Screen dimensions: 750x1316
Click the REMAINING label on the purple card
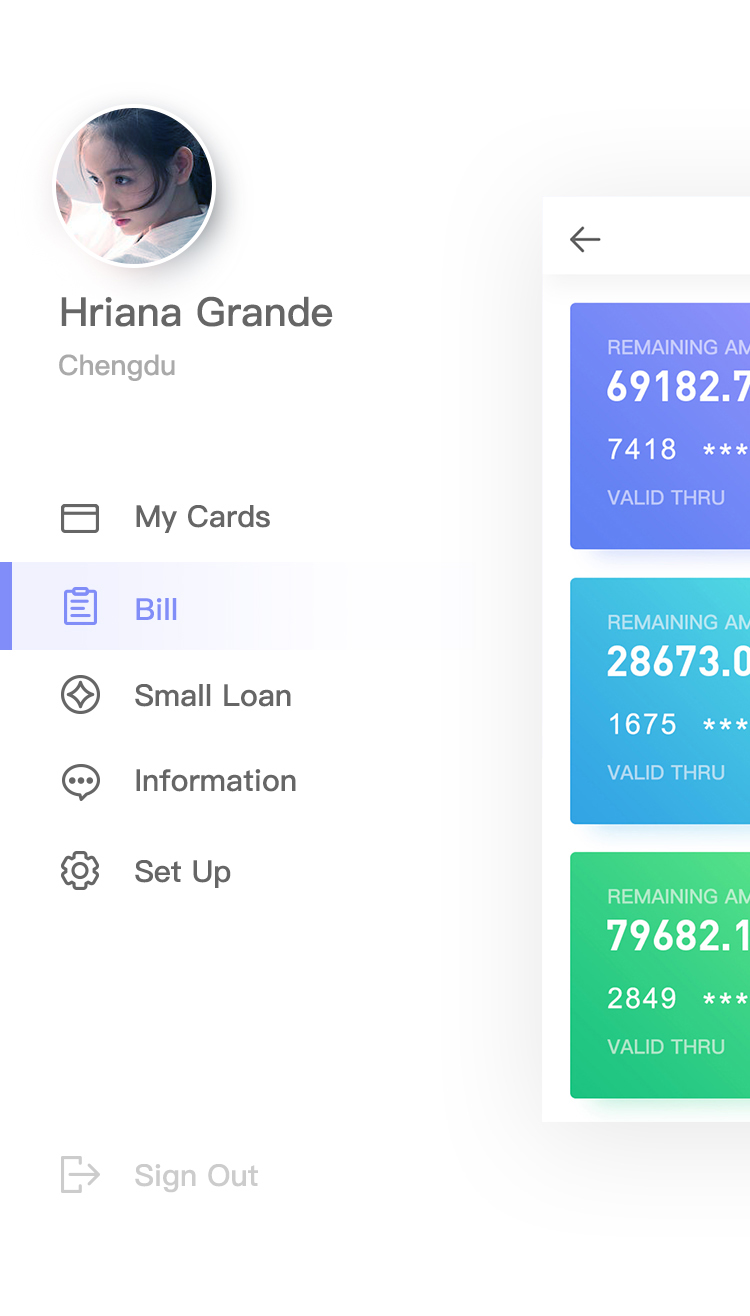tap(678, 348)
